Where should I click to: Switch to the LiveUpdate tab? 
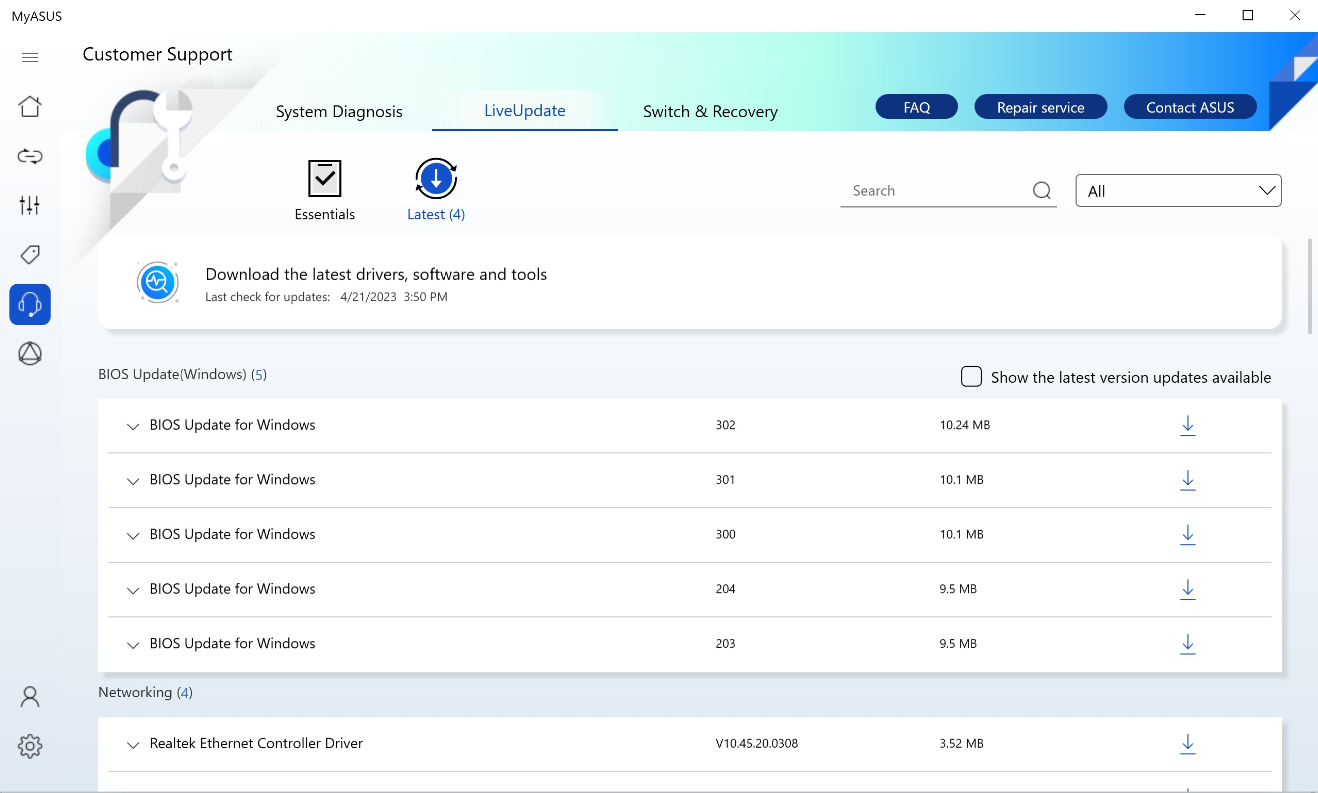[x=525, y=111]
